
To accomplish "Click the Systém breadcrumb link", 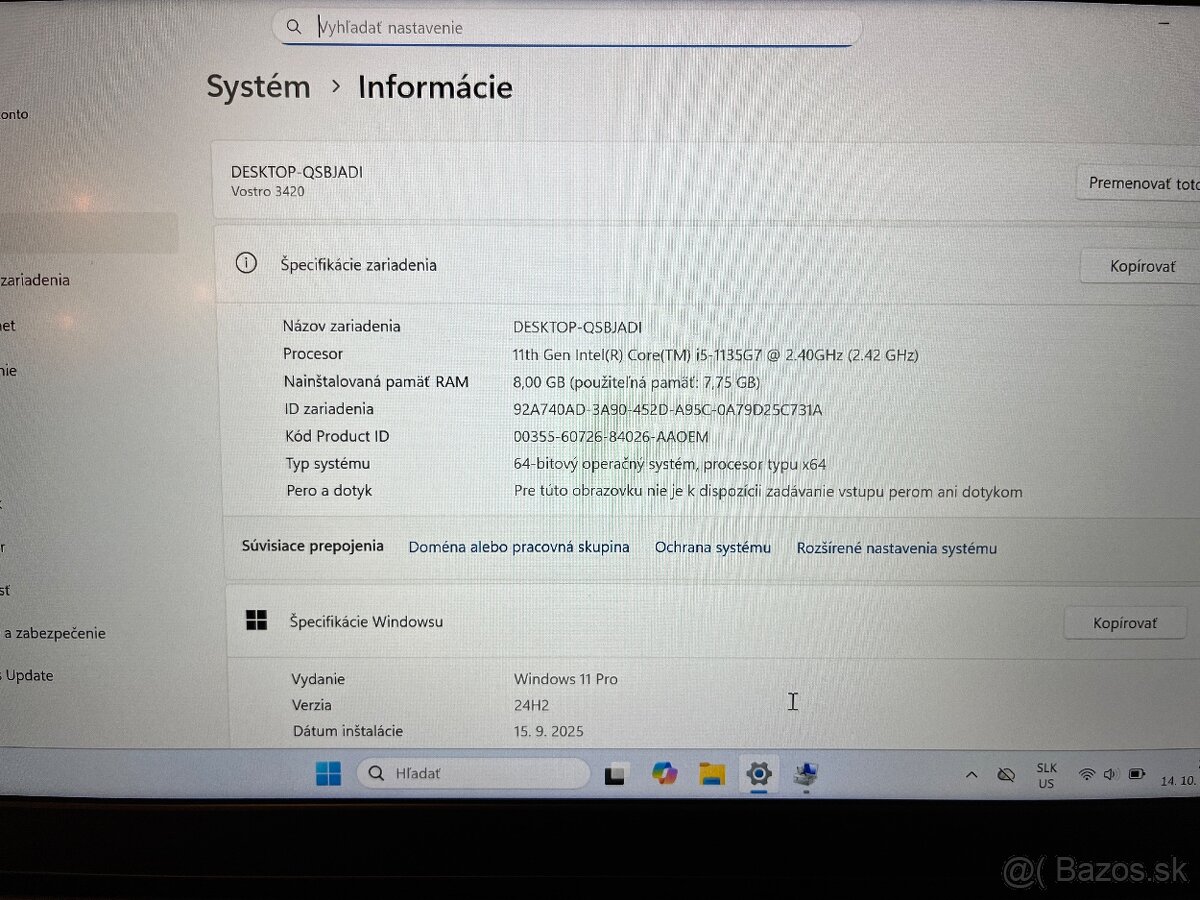I will click(x=258, y=88).
